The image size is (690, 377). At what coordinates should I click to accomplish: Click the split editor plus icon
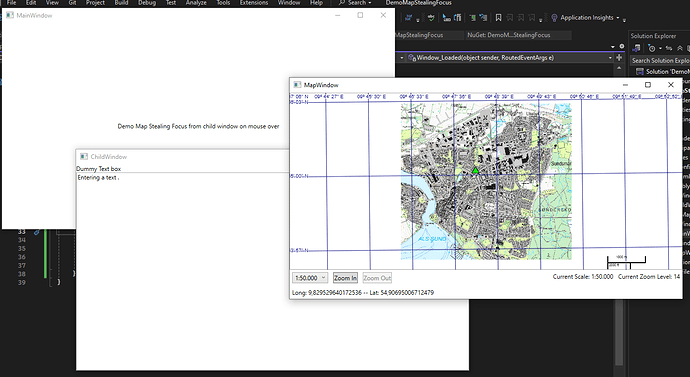pyautogui.click(x=619, y=58)
